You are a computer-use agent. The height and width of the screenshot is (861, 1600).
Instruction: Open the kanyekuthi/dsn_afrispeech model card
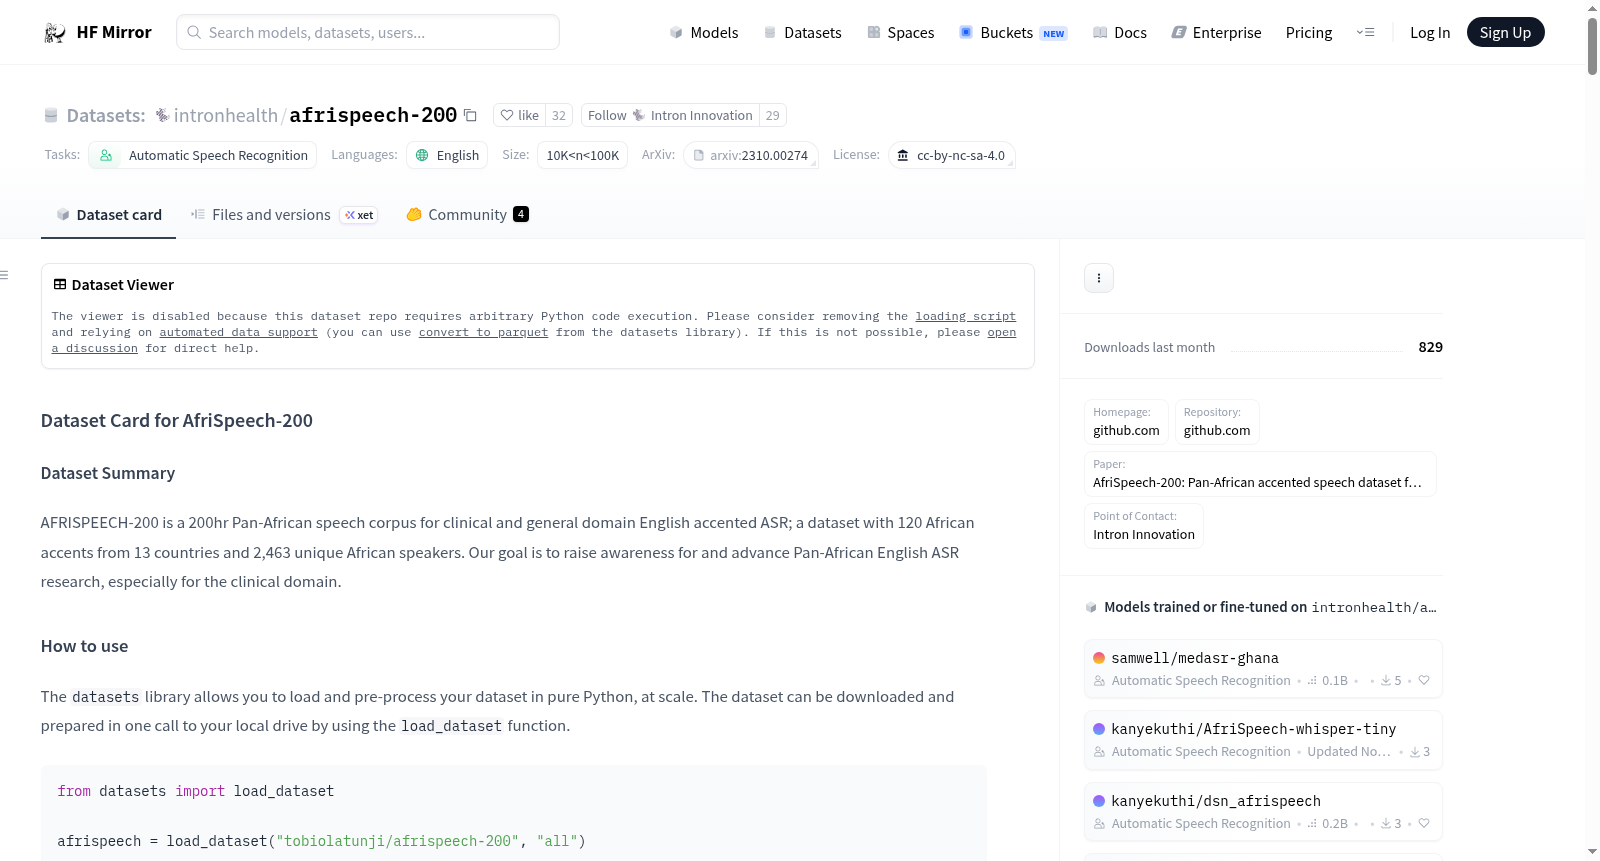pyautogui.click(x=1263, y=812)
